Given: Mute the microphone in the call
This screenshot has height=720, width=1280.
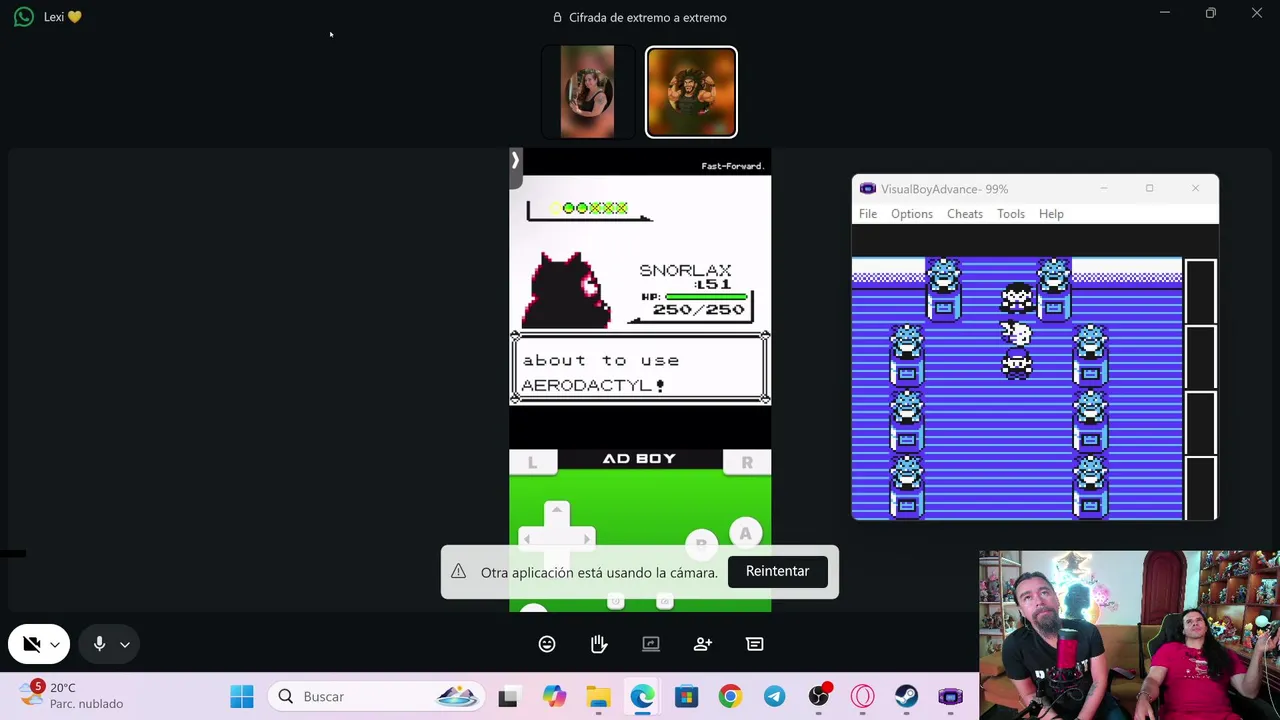Looking at the screenshot, I should (99, 645).
